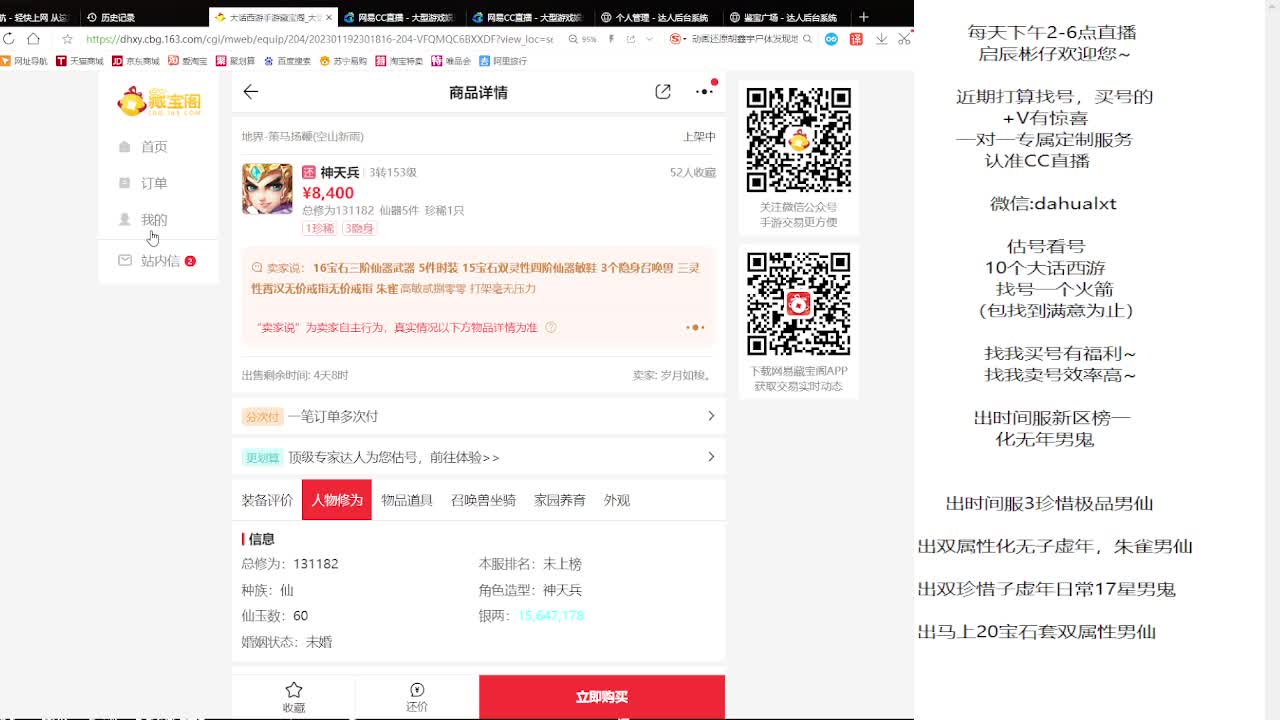Expand the seller description using the dots indicator
The image size is (1280, 720).
(695, 327)
